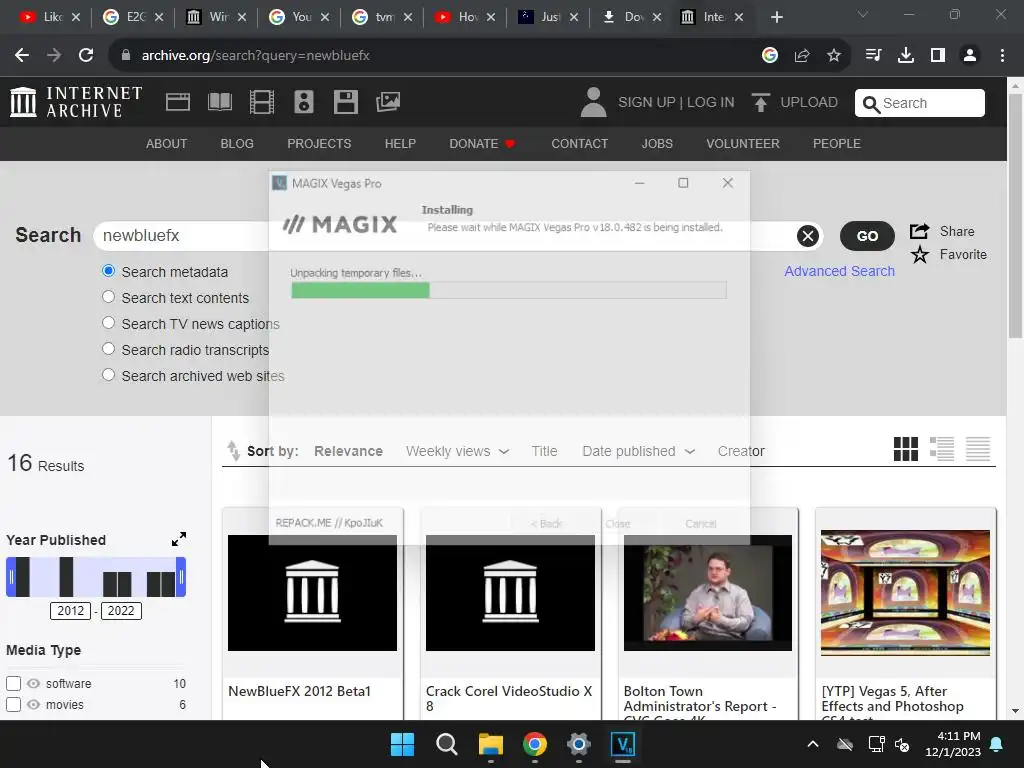Open the NewBlueFX 2012 Beta1 thumbnail
This screenshot has height=768, width=1024.
[312, 593]
